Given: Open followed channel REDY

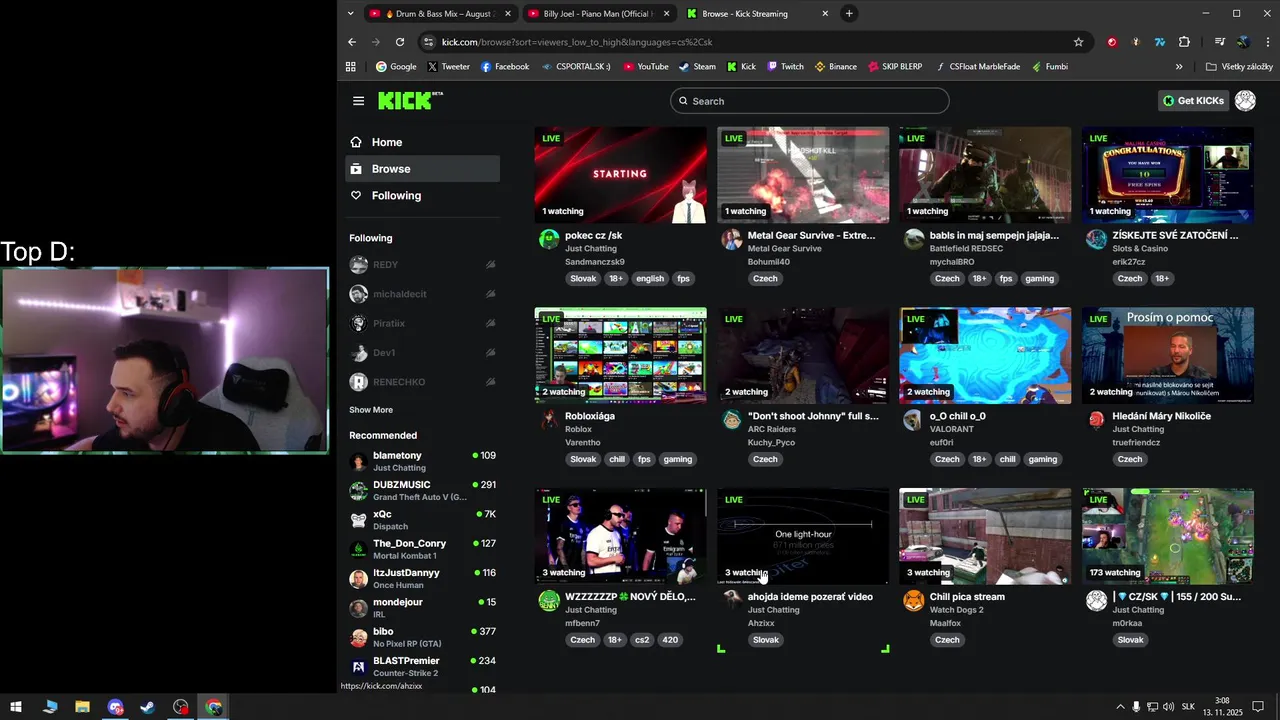Looking at the screenshot, I should pyautogui.click(x=422, y=265).
